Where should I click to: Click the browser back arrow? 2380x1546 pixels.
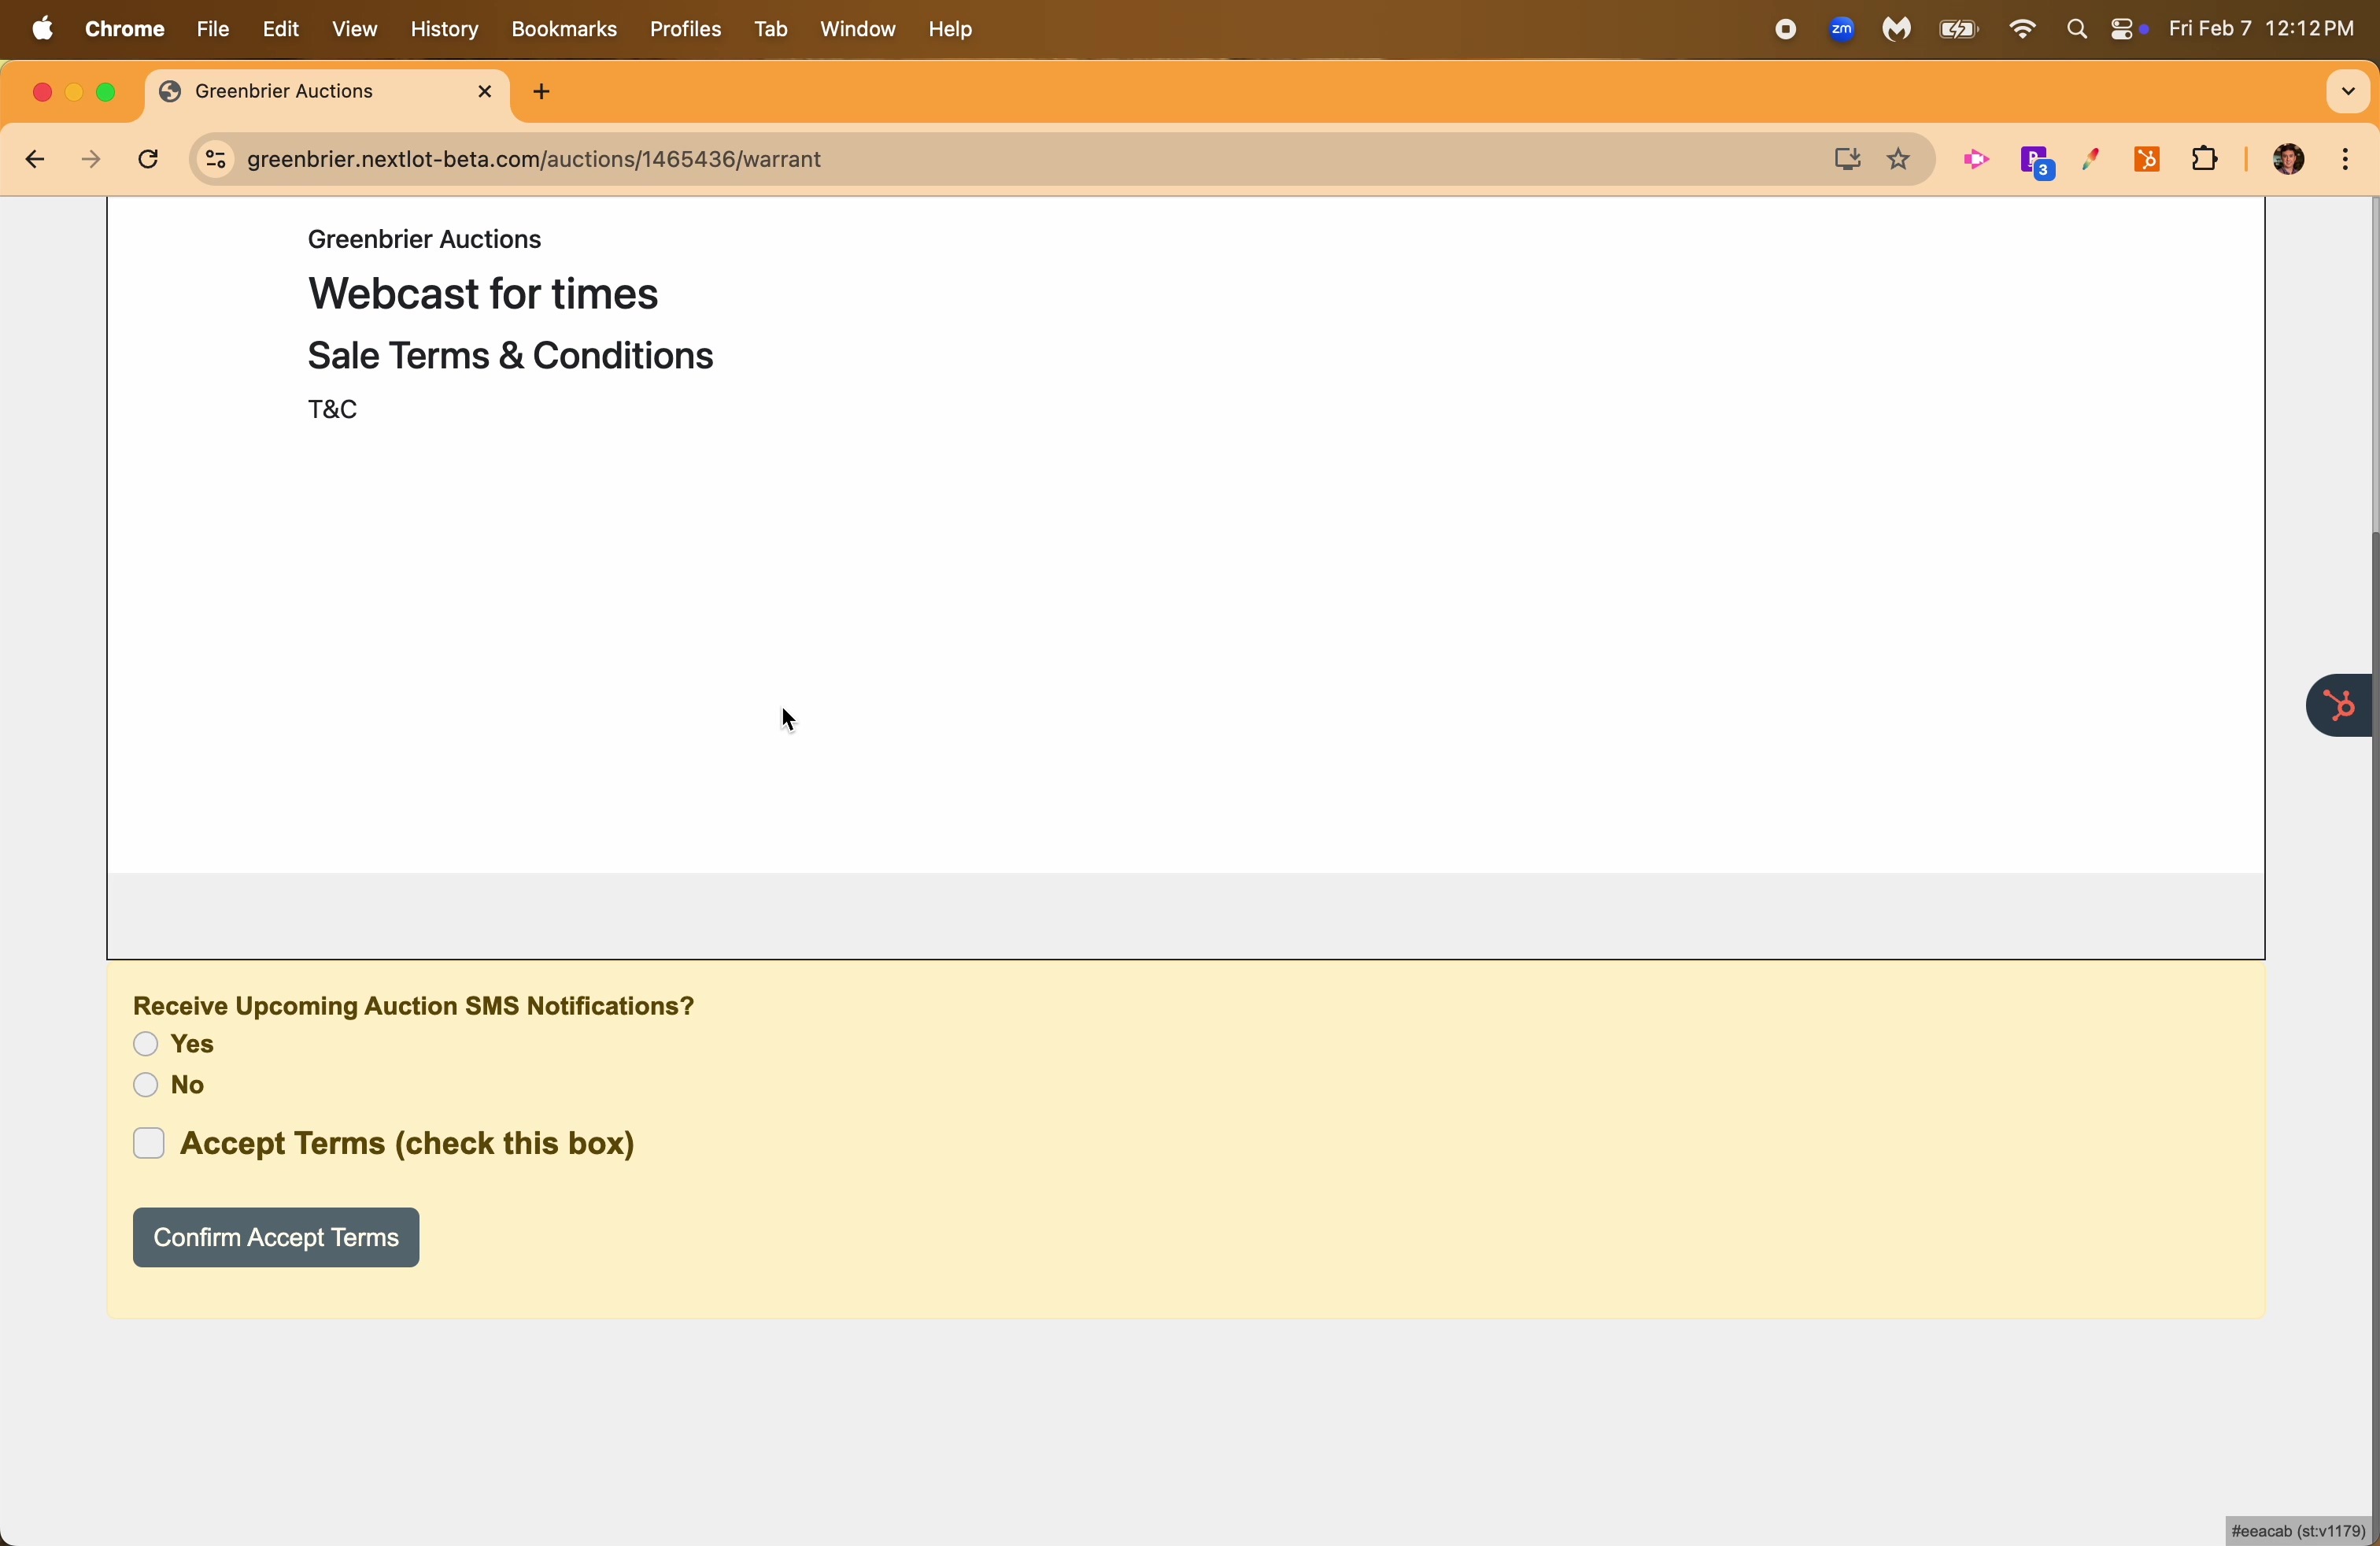pyautogui.click(x=33, y=160)
